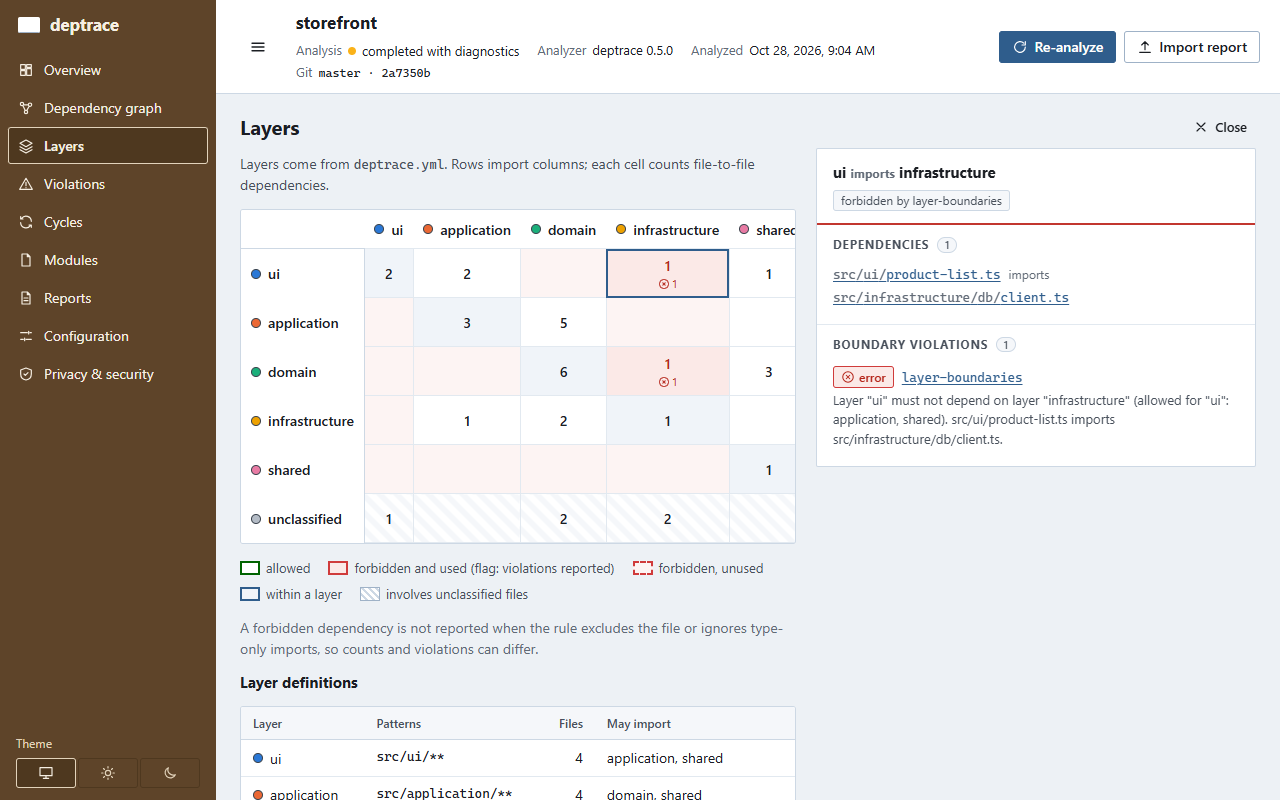The height and width of the screenshot is (800, 1280).
Task: Select infrastructure to application cell
Action: tap(467, 420)
